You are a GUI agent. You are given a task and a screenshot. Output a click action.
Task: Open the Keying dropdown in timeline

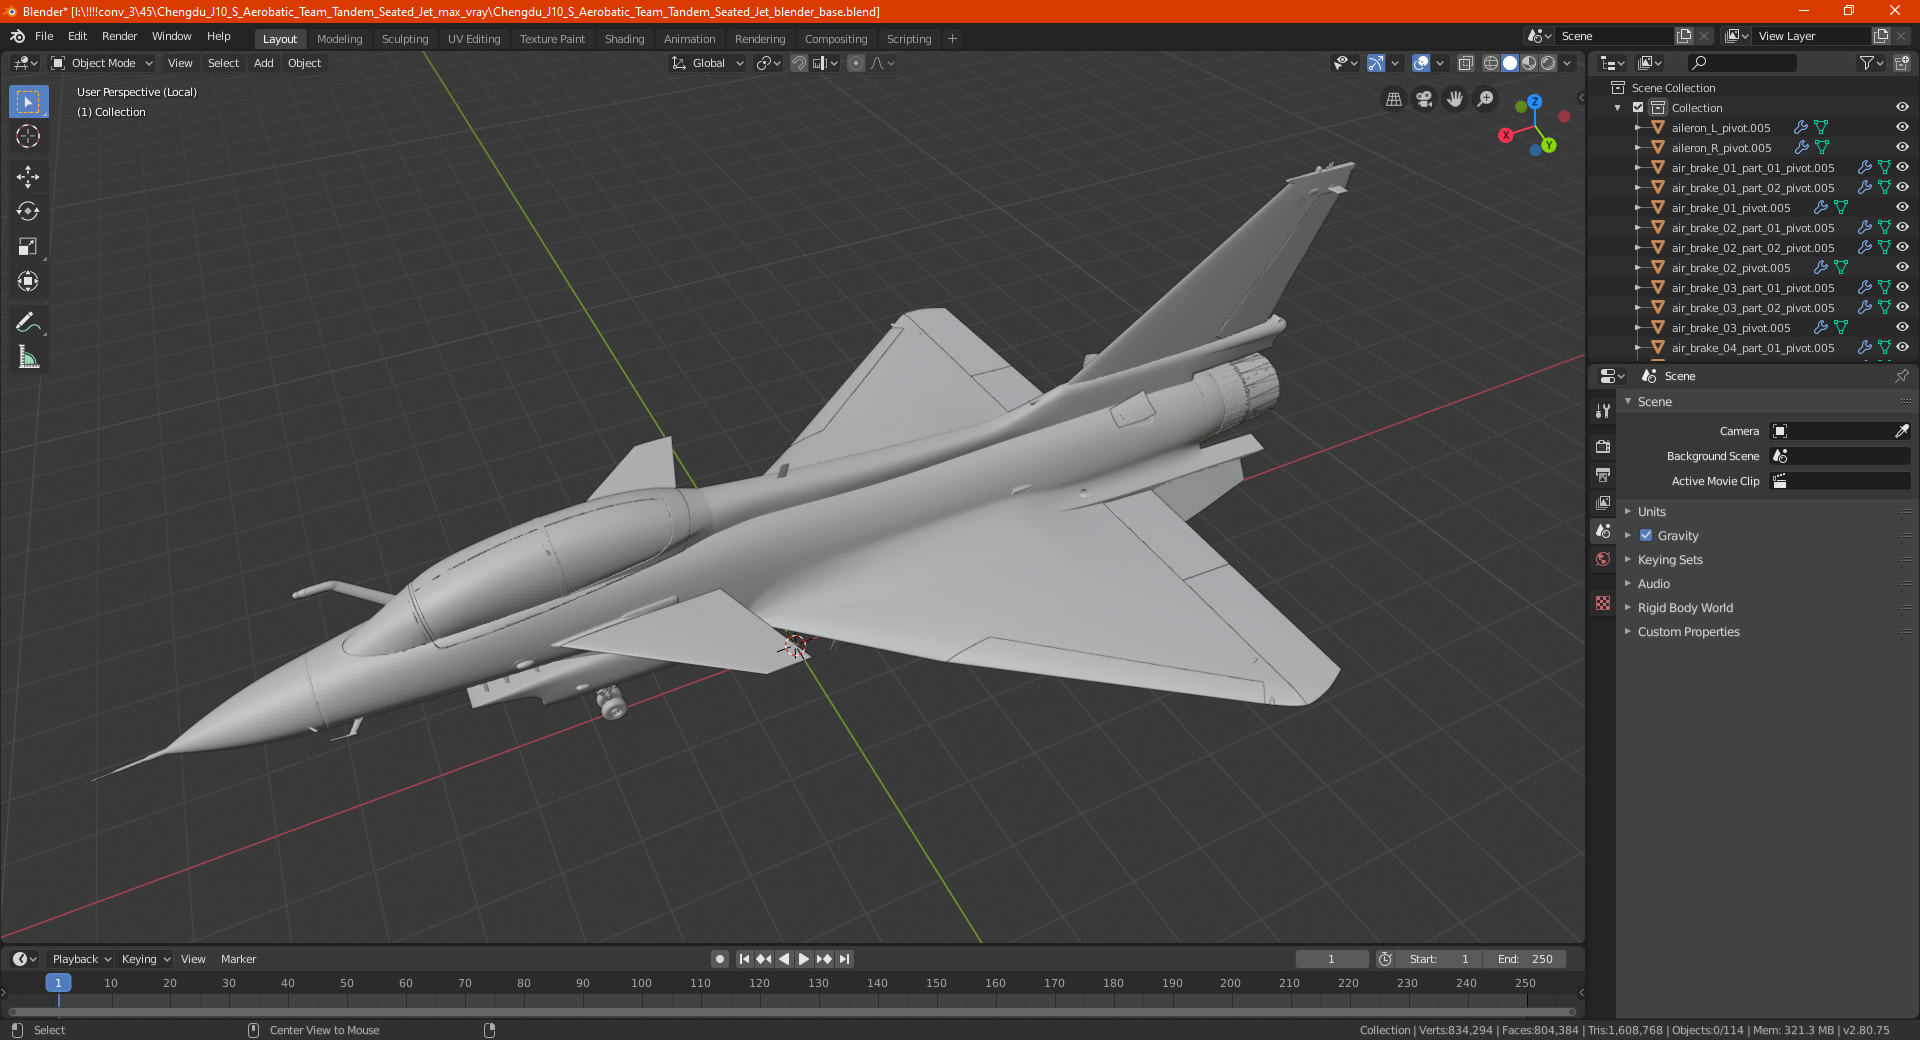[145, 959]
